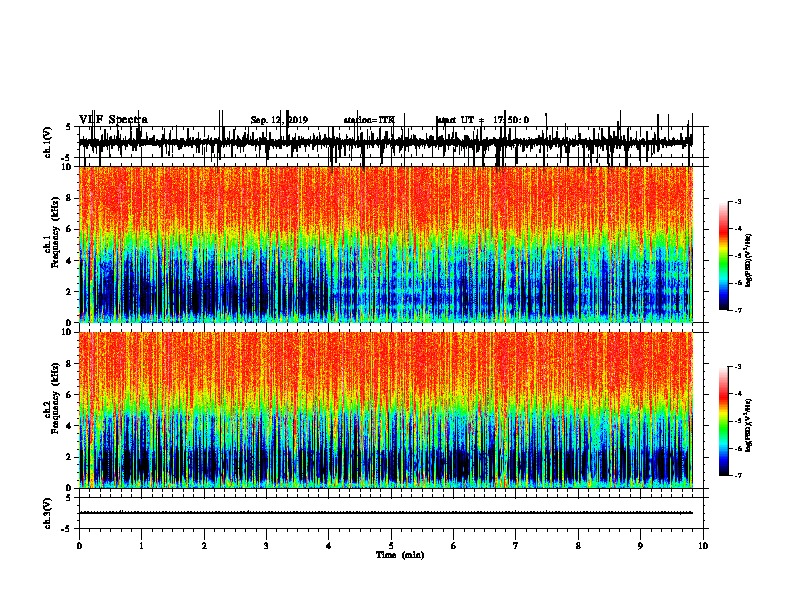Click time axis tick label "3"
The image size is (792, 612).
[x=266, y=546]
